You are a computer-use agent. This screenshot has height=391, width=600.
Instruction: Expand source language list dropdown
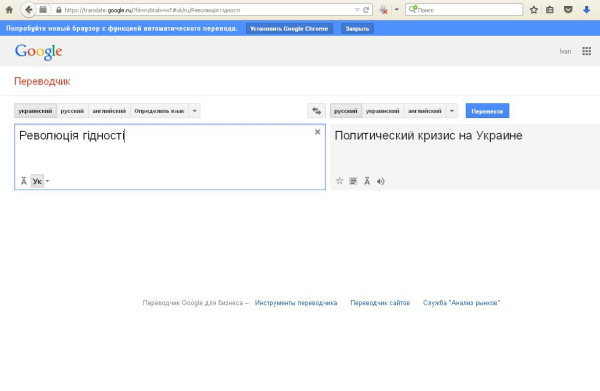coord(194,111)
